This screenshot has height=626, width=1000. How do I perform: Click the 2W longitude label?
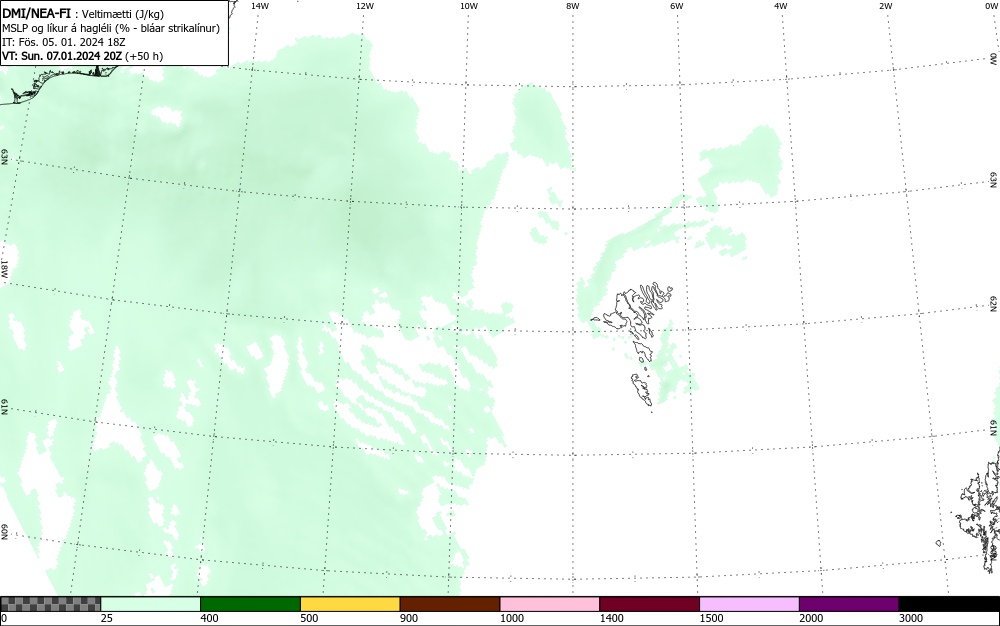[885, 6]
